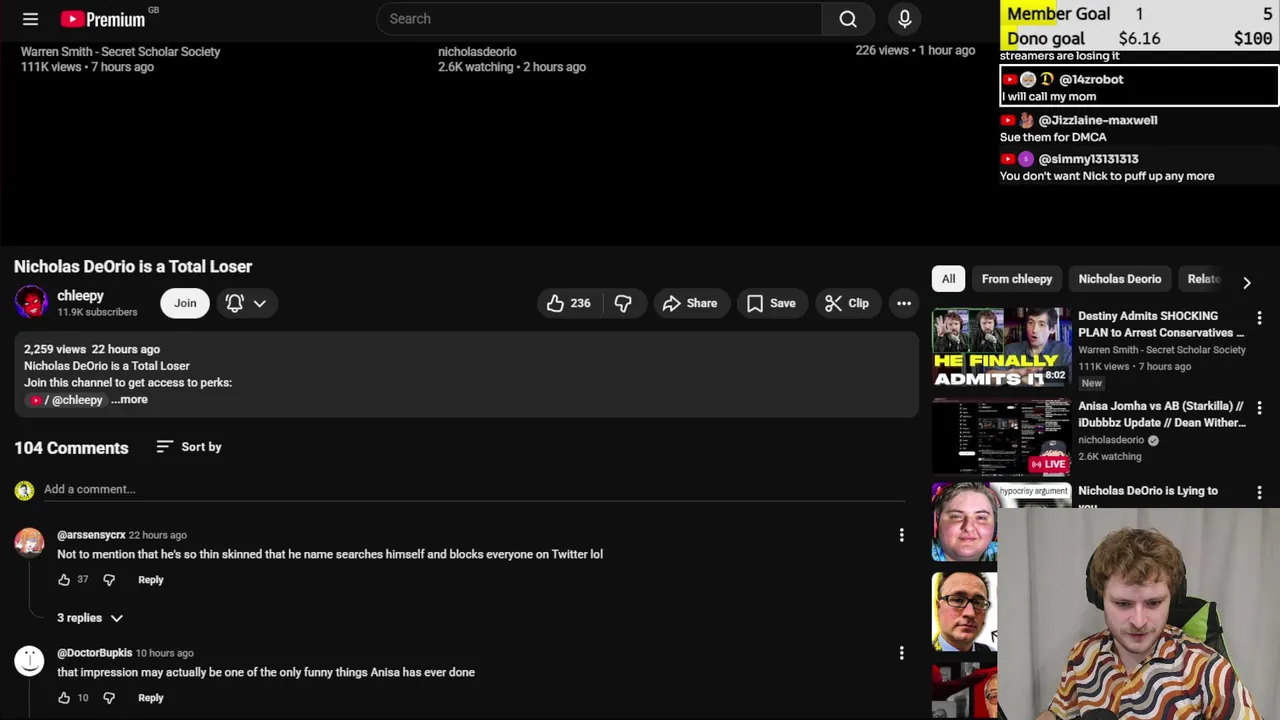Open Anisa Jomha vs AB (Starkilla) title
Viewport: 1280px width, 720px height.
(x=1162, y=414)
